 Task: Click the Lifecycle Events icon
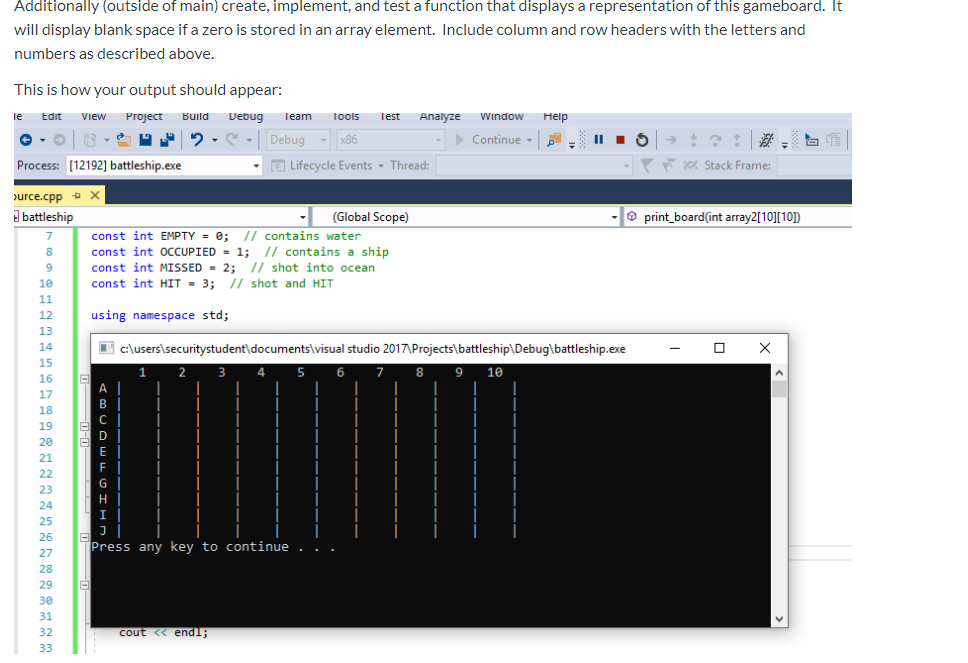(278, 165)
